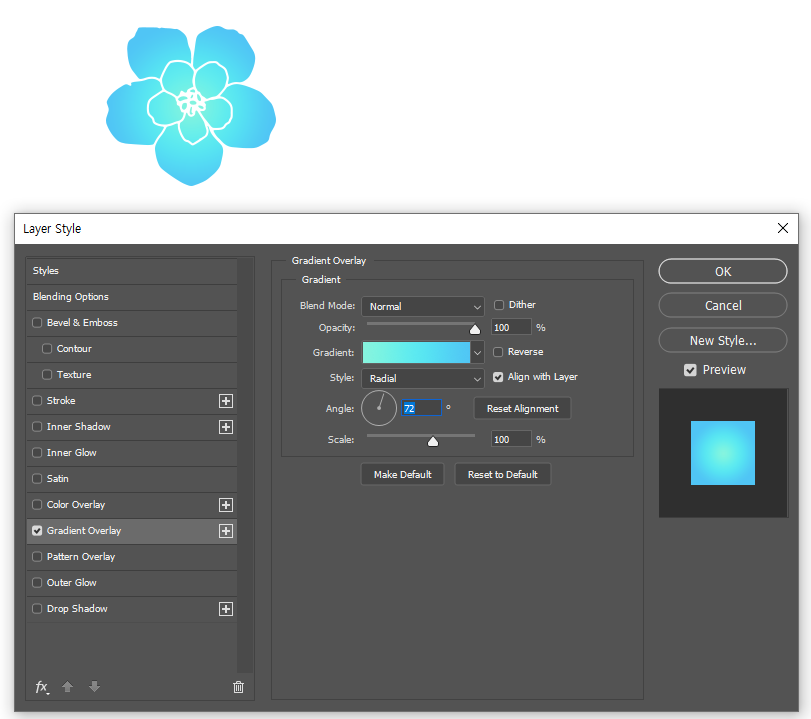Click the Reset to Default button
This screenshot has height=719, width=811.
tap(503, 474)
